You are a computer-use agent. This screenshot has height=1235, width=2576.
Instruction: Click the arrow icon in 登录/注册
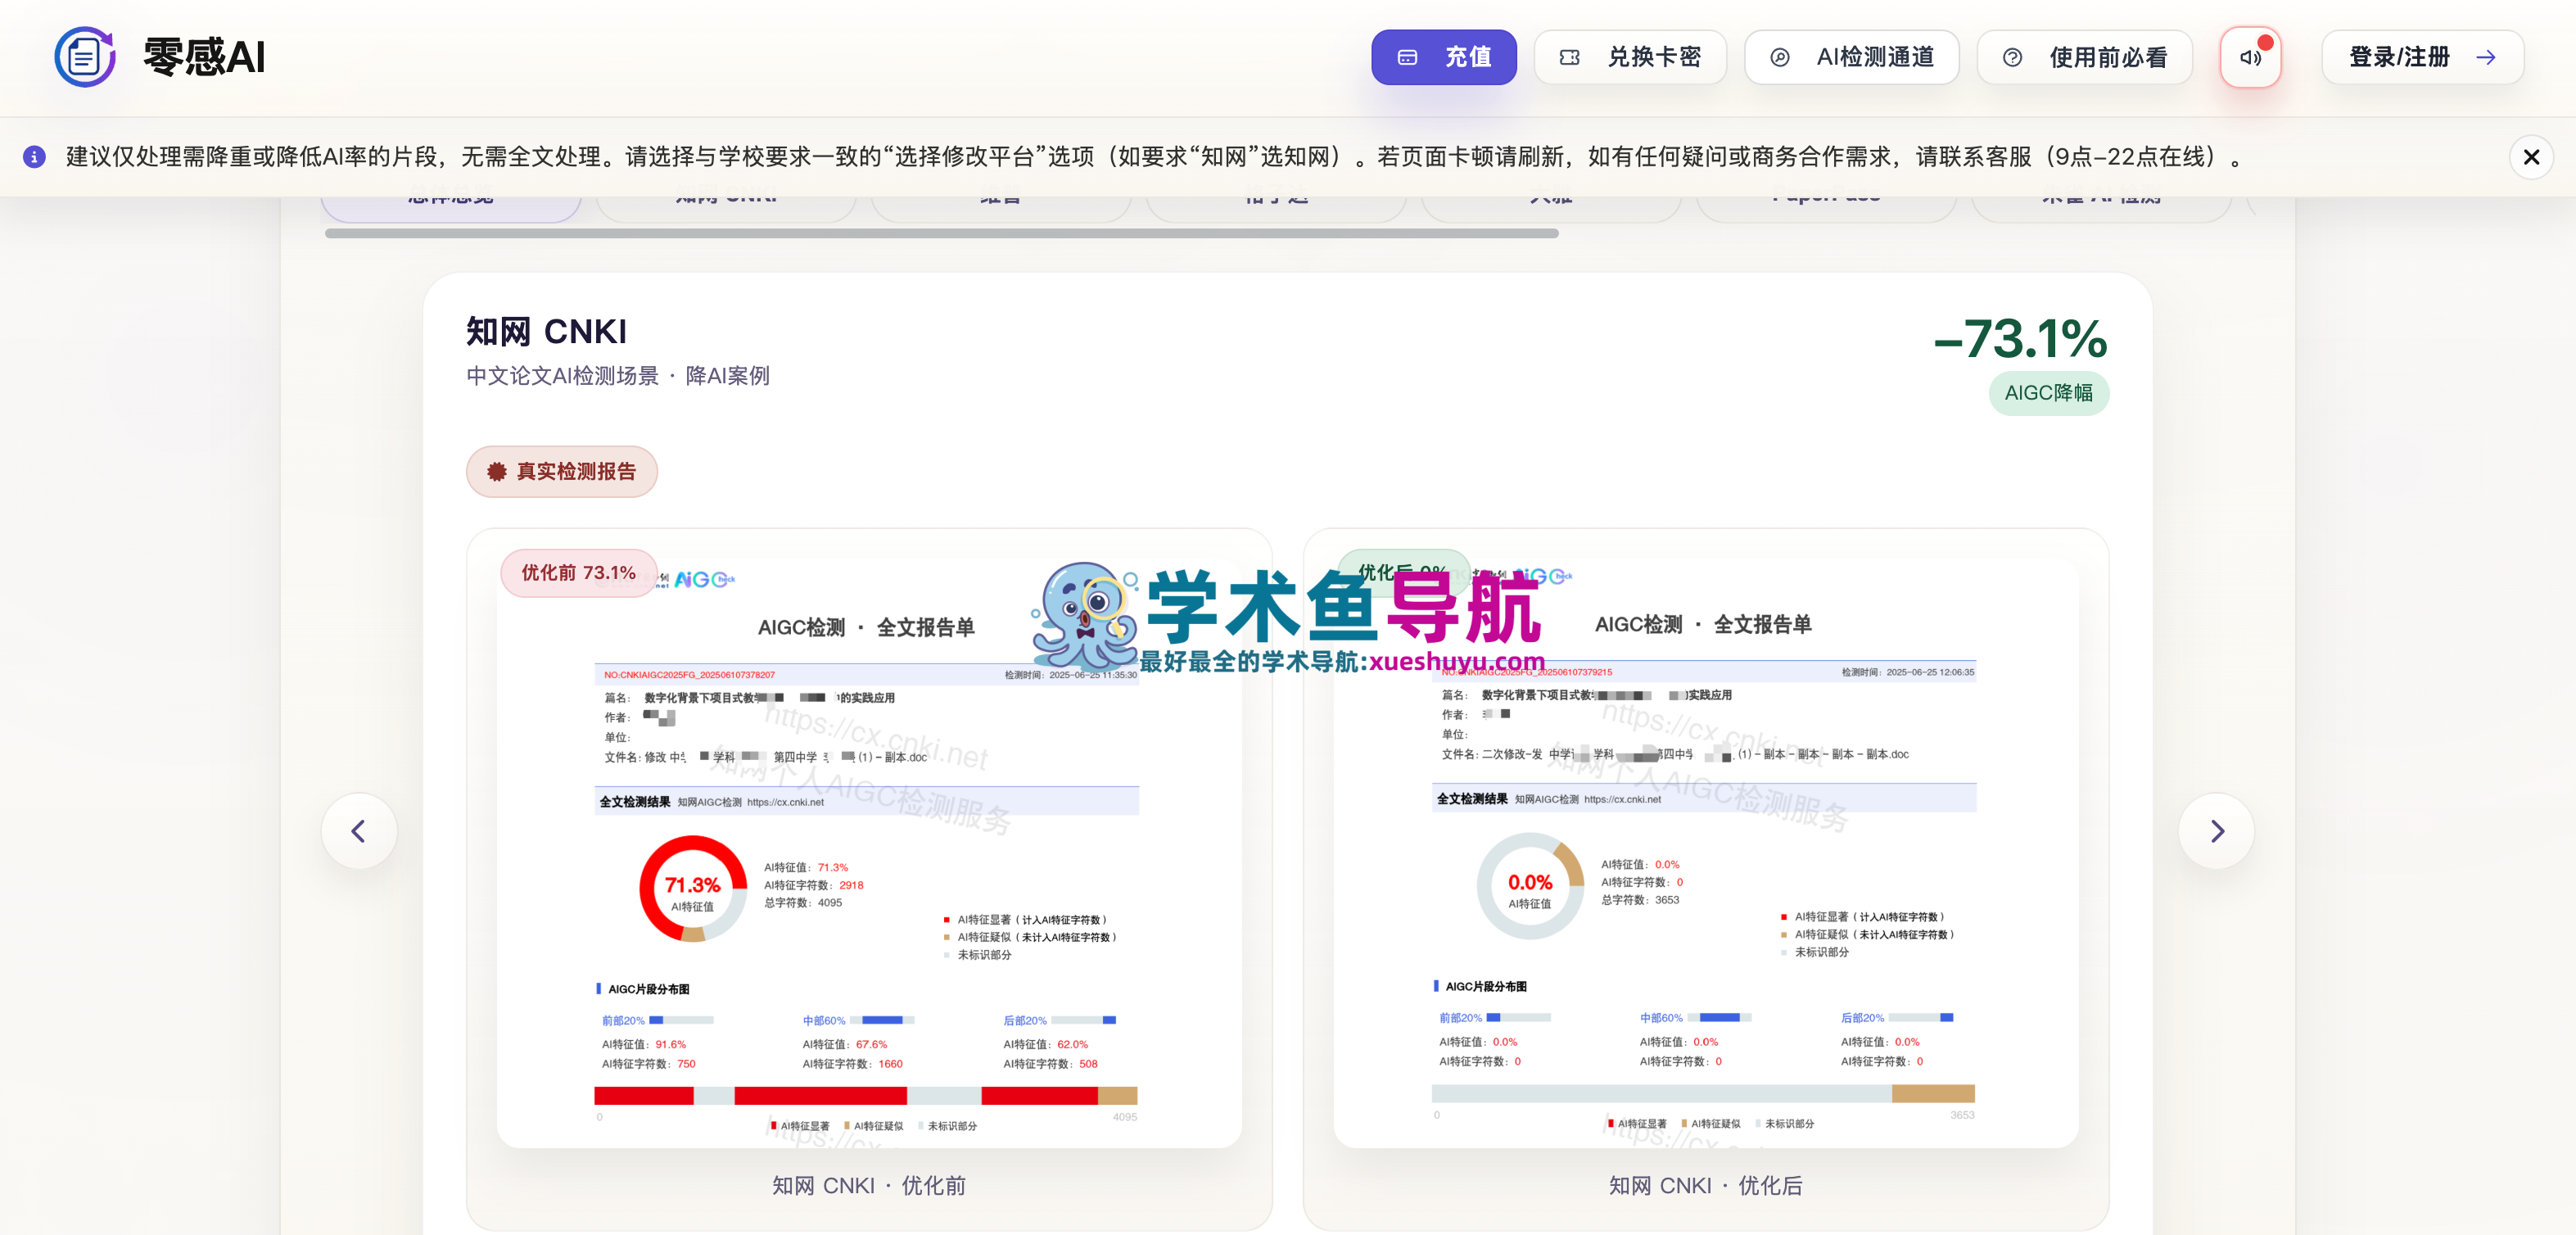click(2485, 57)
